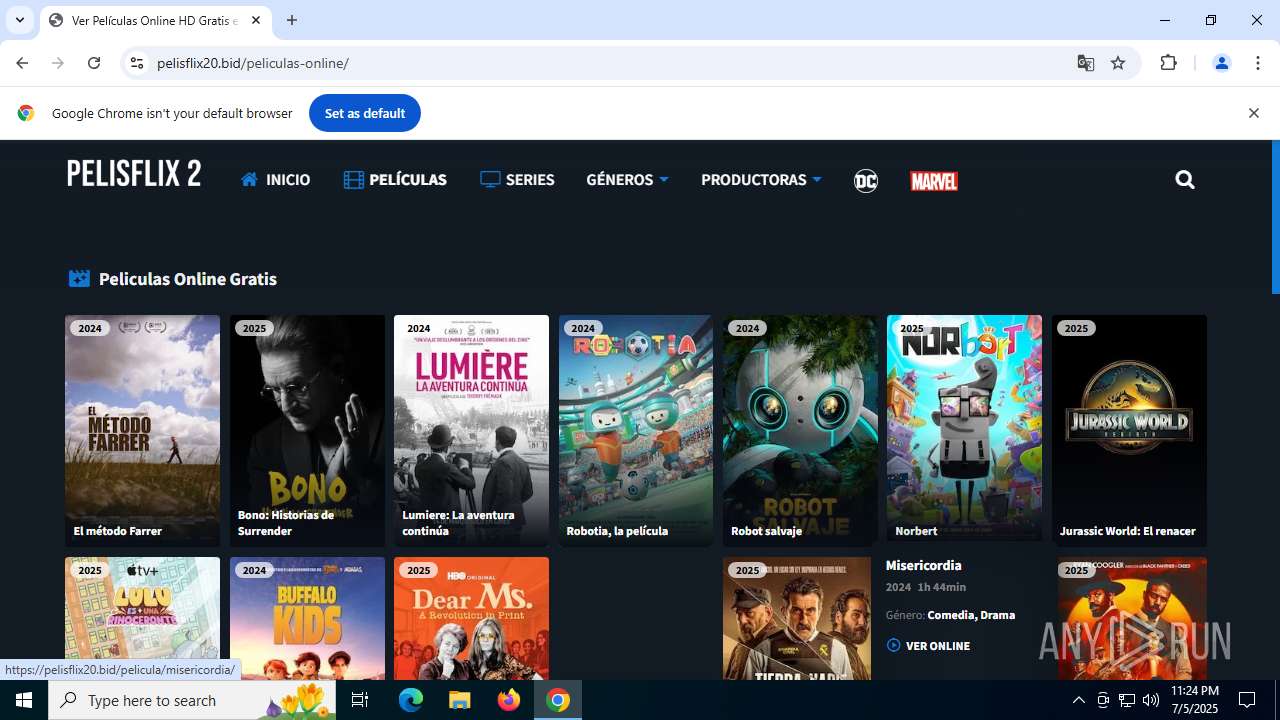Viewport: 1280px width, 720px height.
Task: Open the Chrome extensions puzzle icon
Action: [1168, 63]
